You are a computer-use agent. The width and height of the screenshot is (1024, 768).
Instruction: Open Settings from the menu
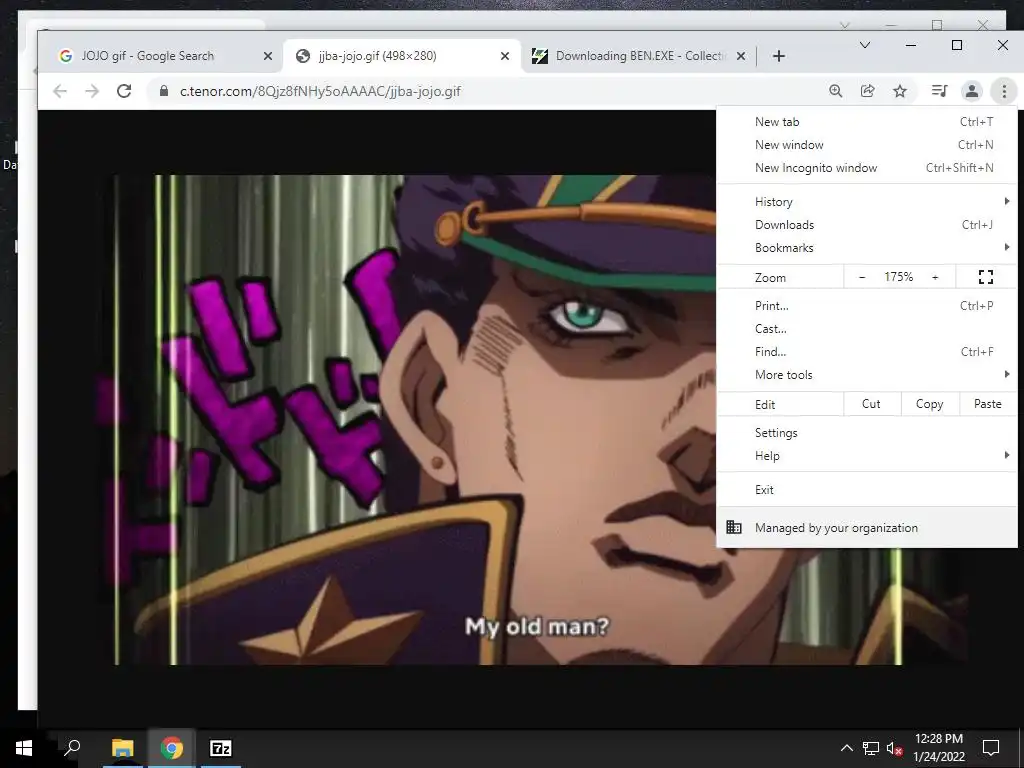coord(867,433)
